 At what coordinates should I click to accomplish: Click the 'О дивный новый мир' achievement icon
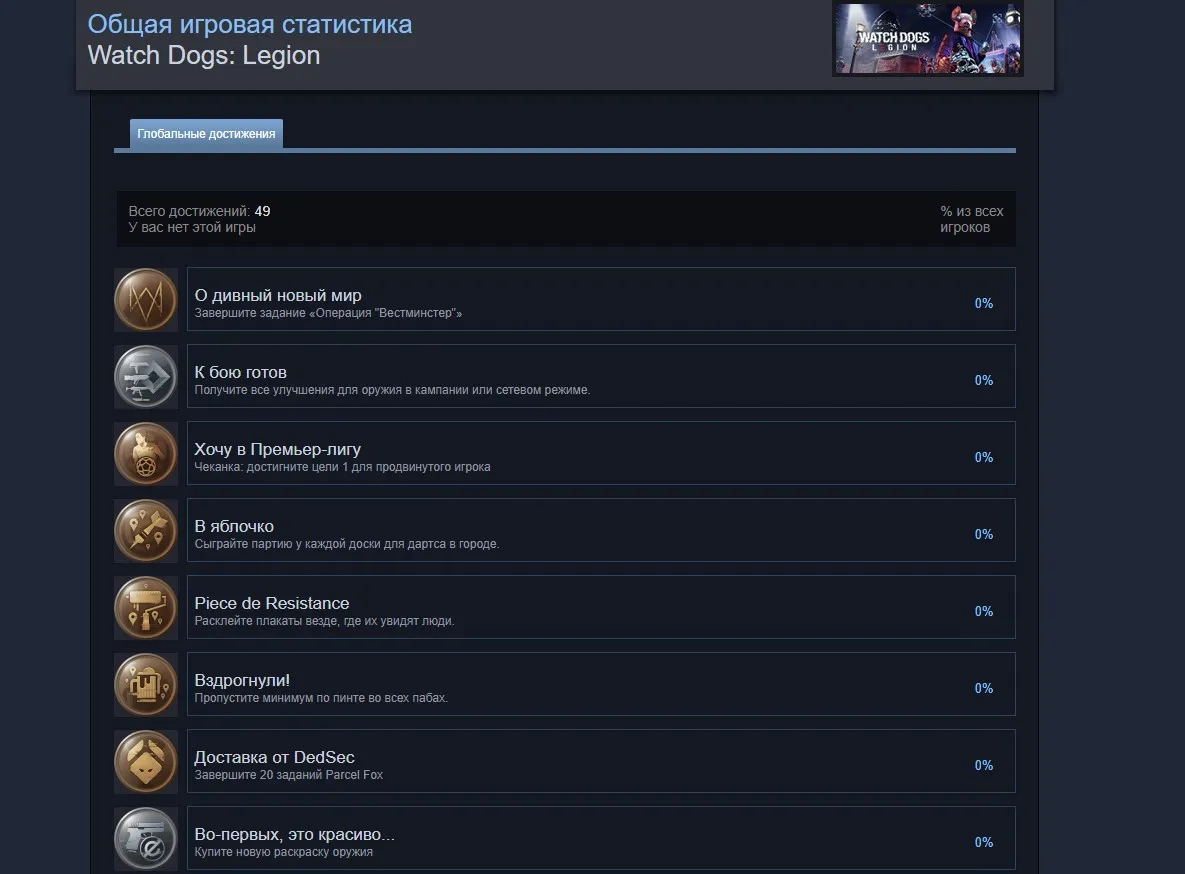click(x=146, y=299)
